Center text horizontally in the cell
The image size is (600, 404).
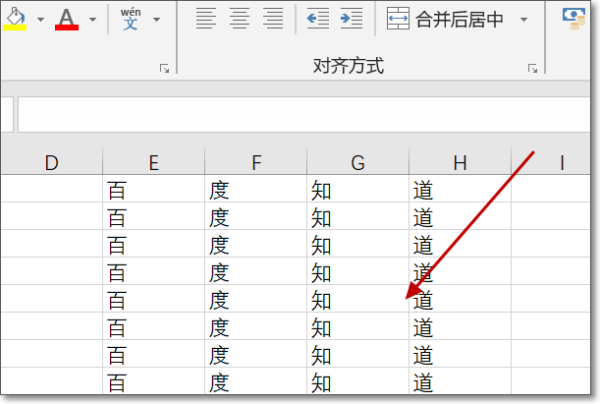(x=239, y=19)
